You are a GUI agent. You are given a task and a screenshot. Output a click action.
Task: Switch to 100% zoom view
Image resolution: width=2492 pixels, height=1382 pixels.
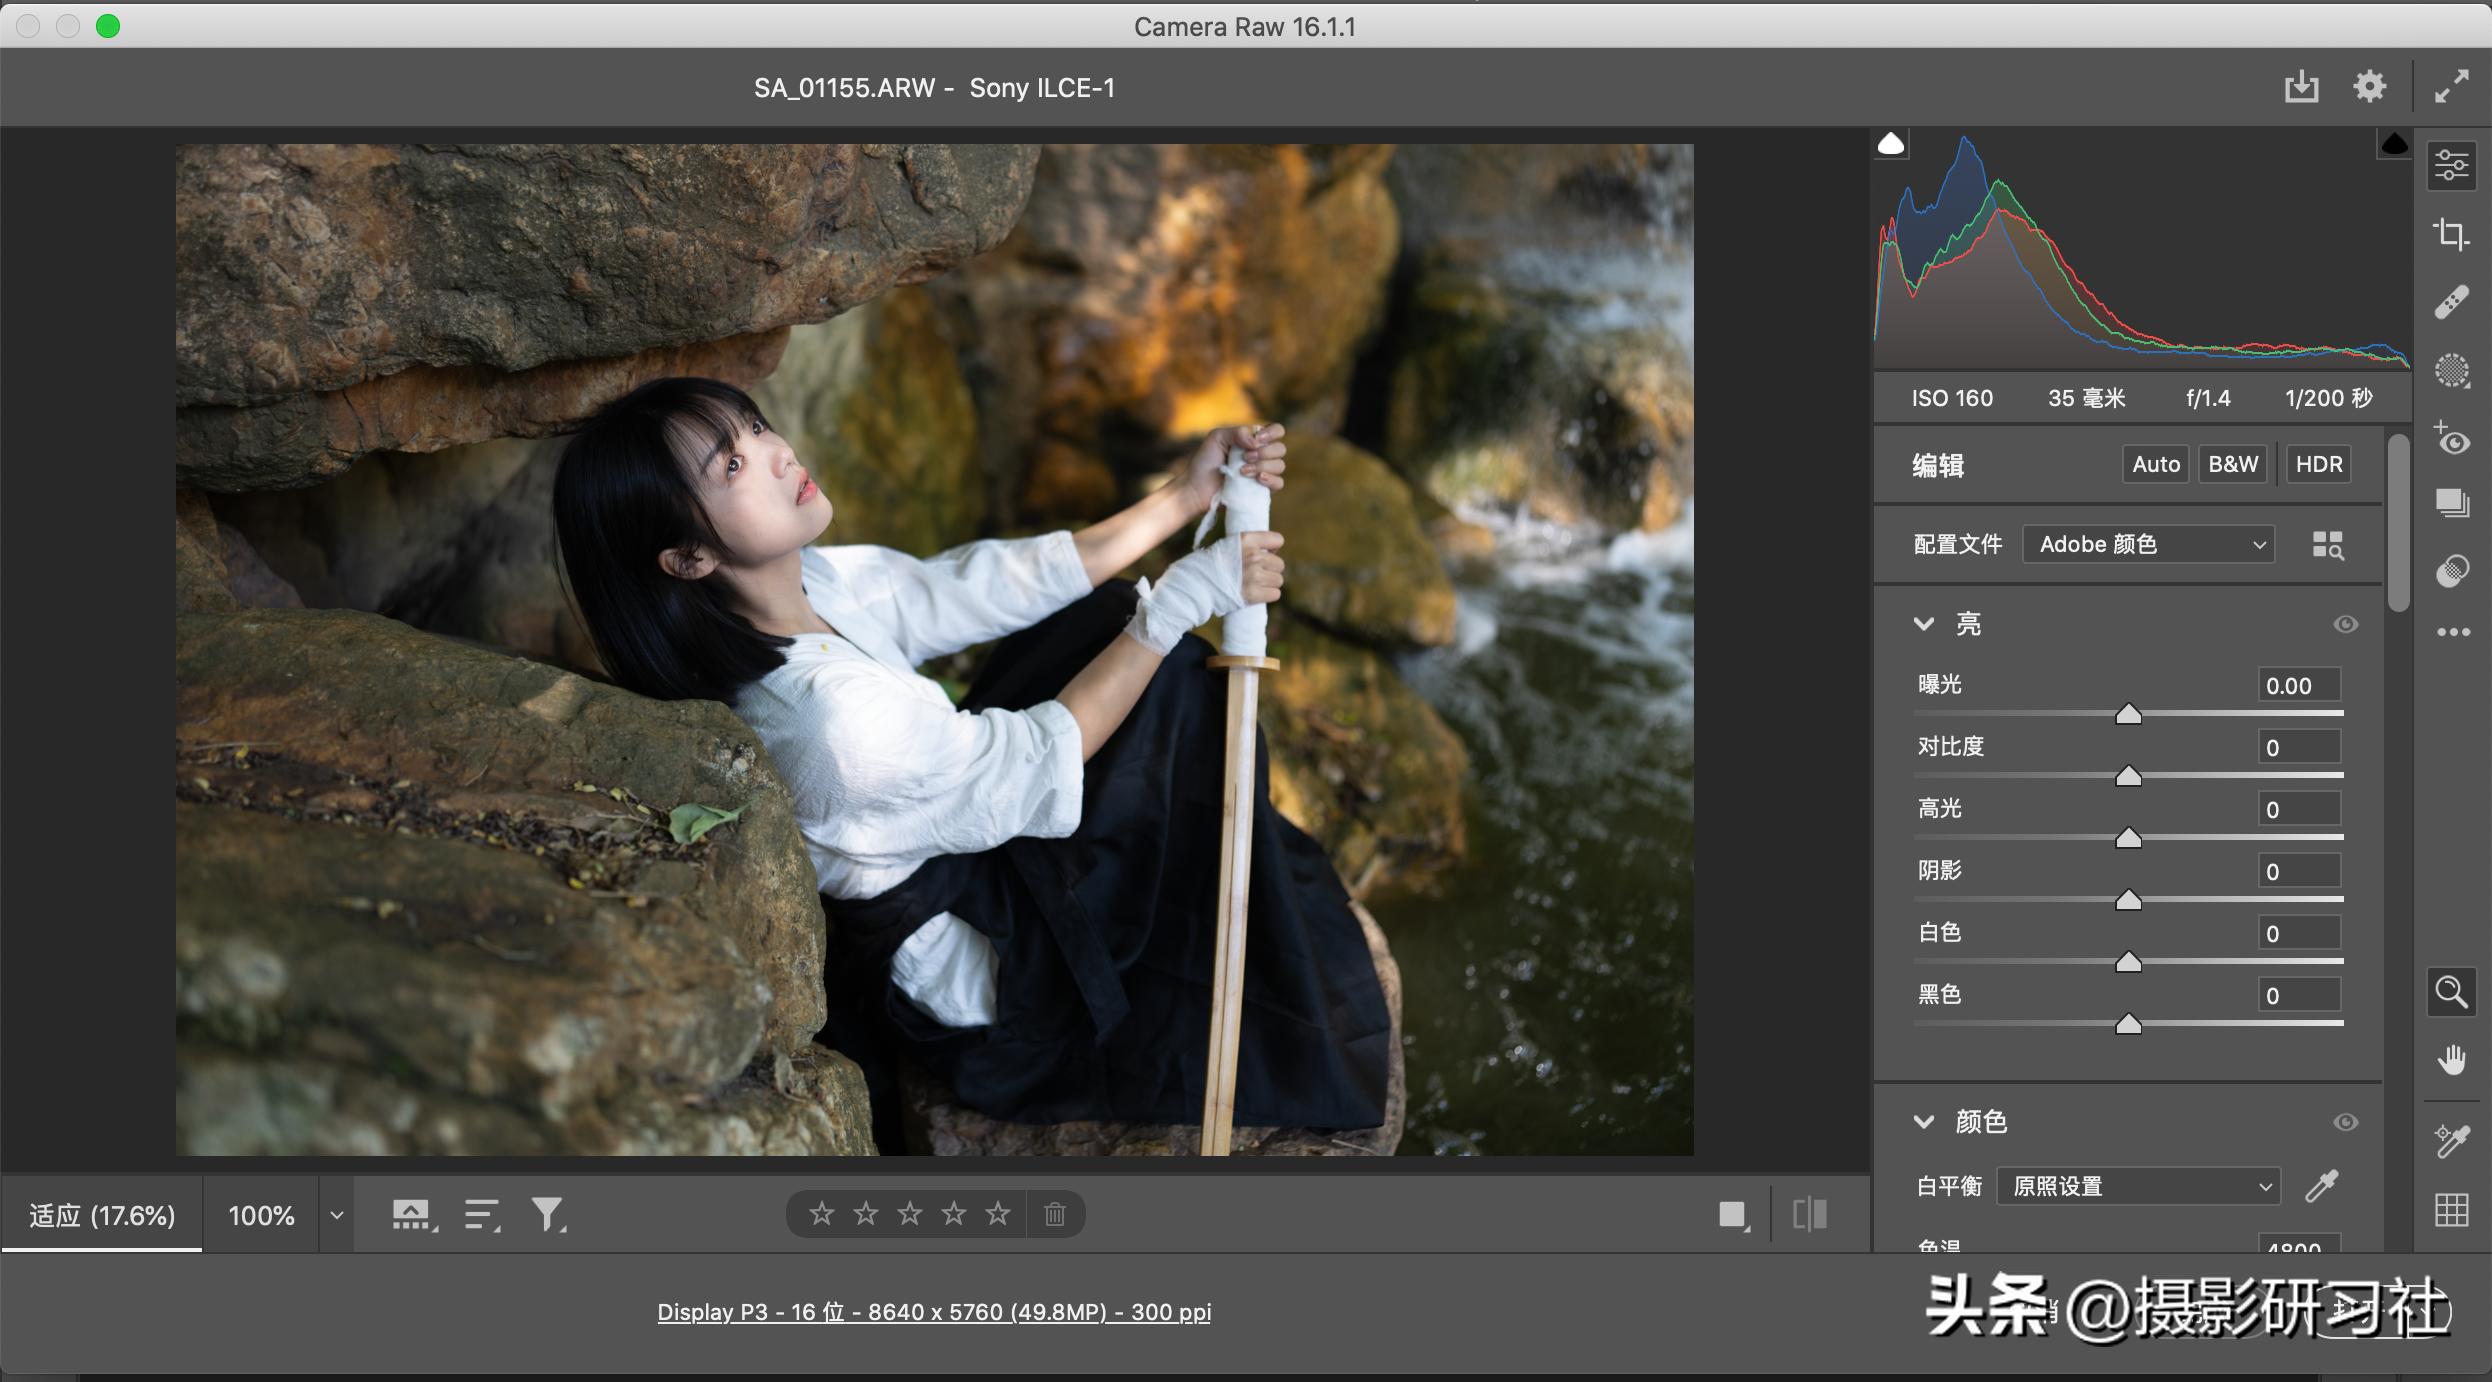(x=261, y=1215)
